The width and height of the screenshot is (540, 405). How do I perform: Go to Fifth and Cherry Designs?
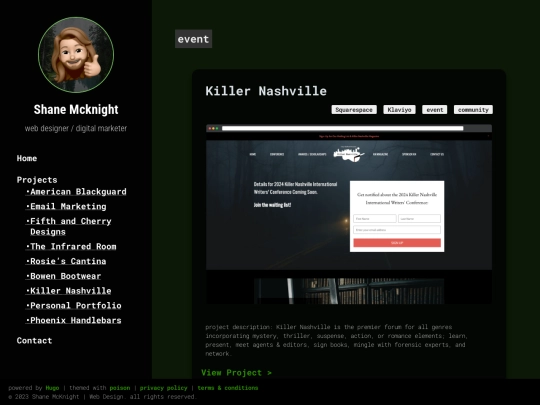point(69,226)
